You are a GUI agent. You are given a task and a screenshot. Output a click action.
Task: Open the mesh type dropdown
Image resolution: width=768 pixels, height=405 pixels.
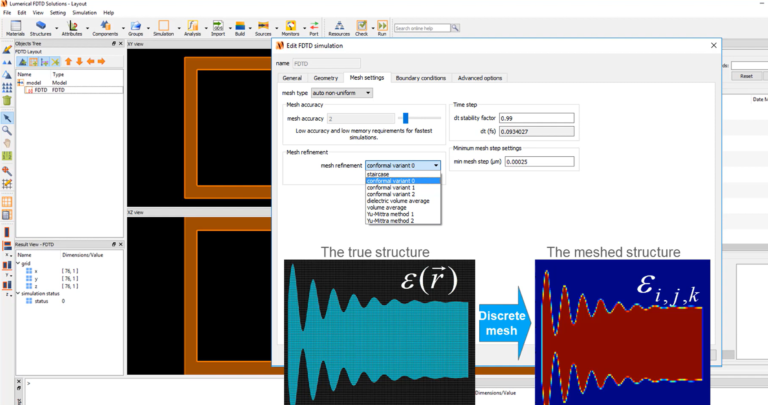pos(342,93)
